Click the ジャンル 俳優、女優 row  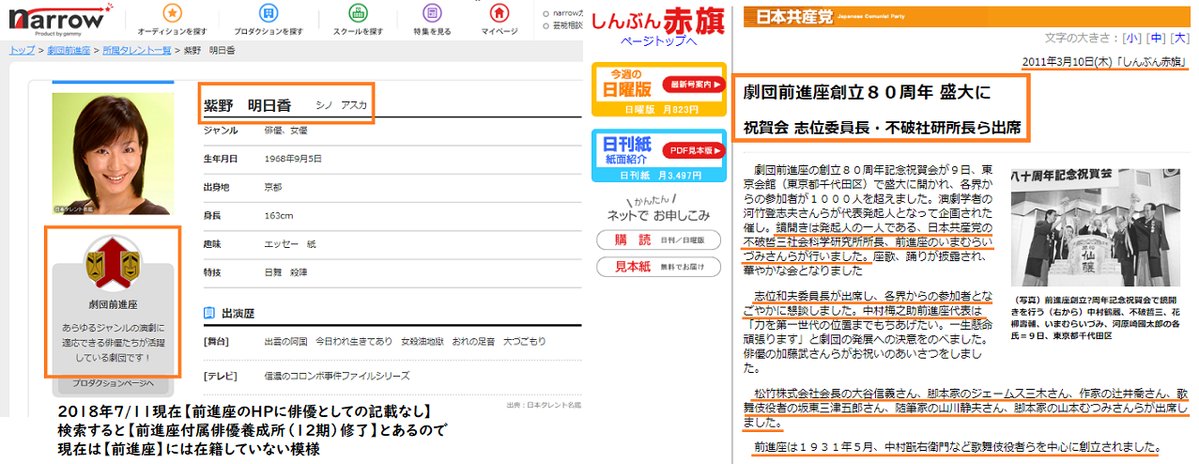pos(392,131)
